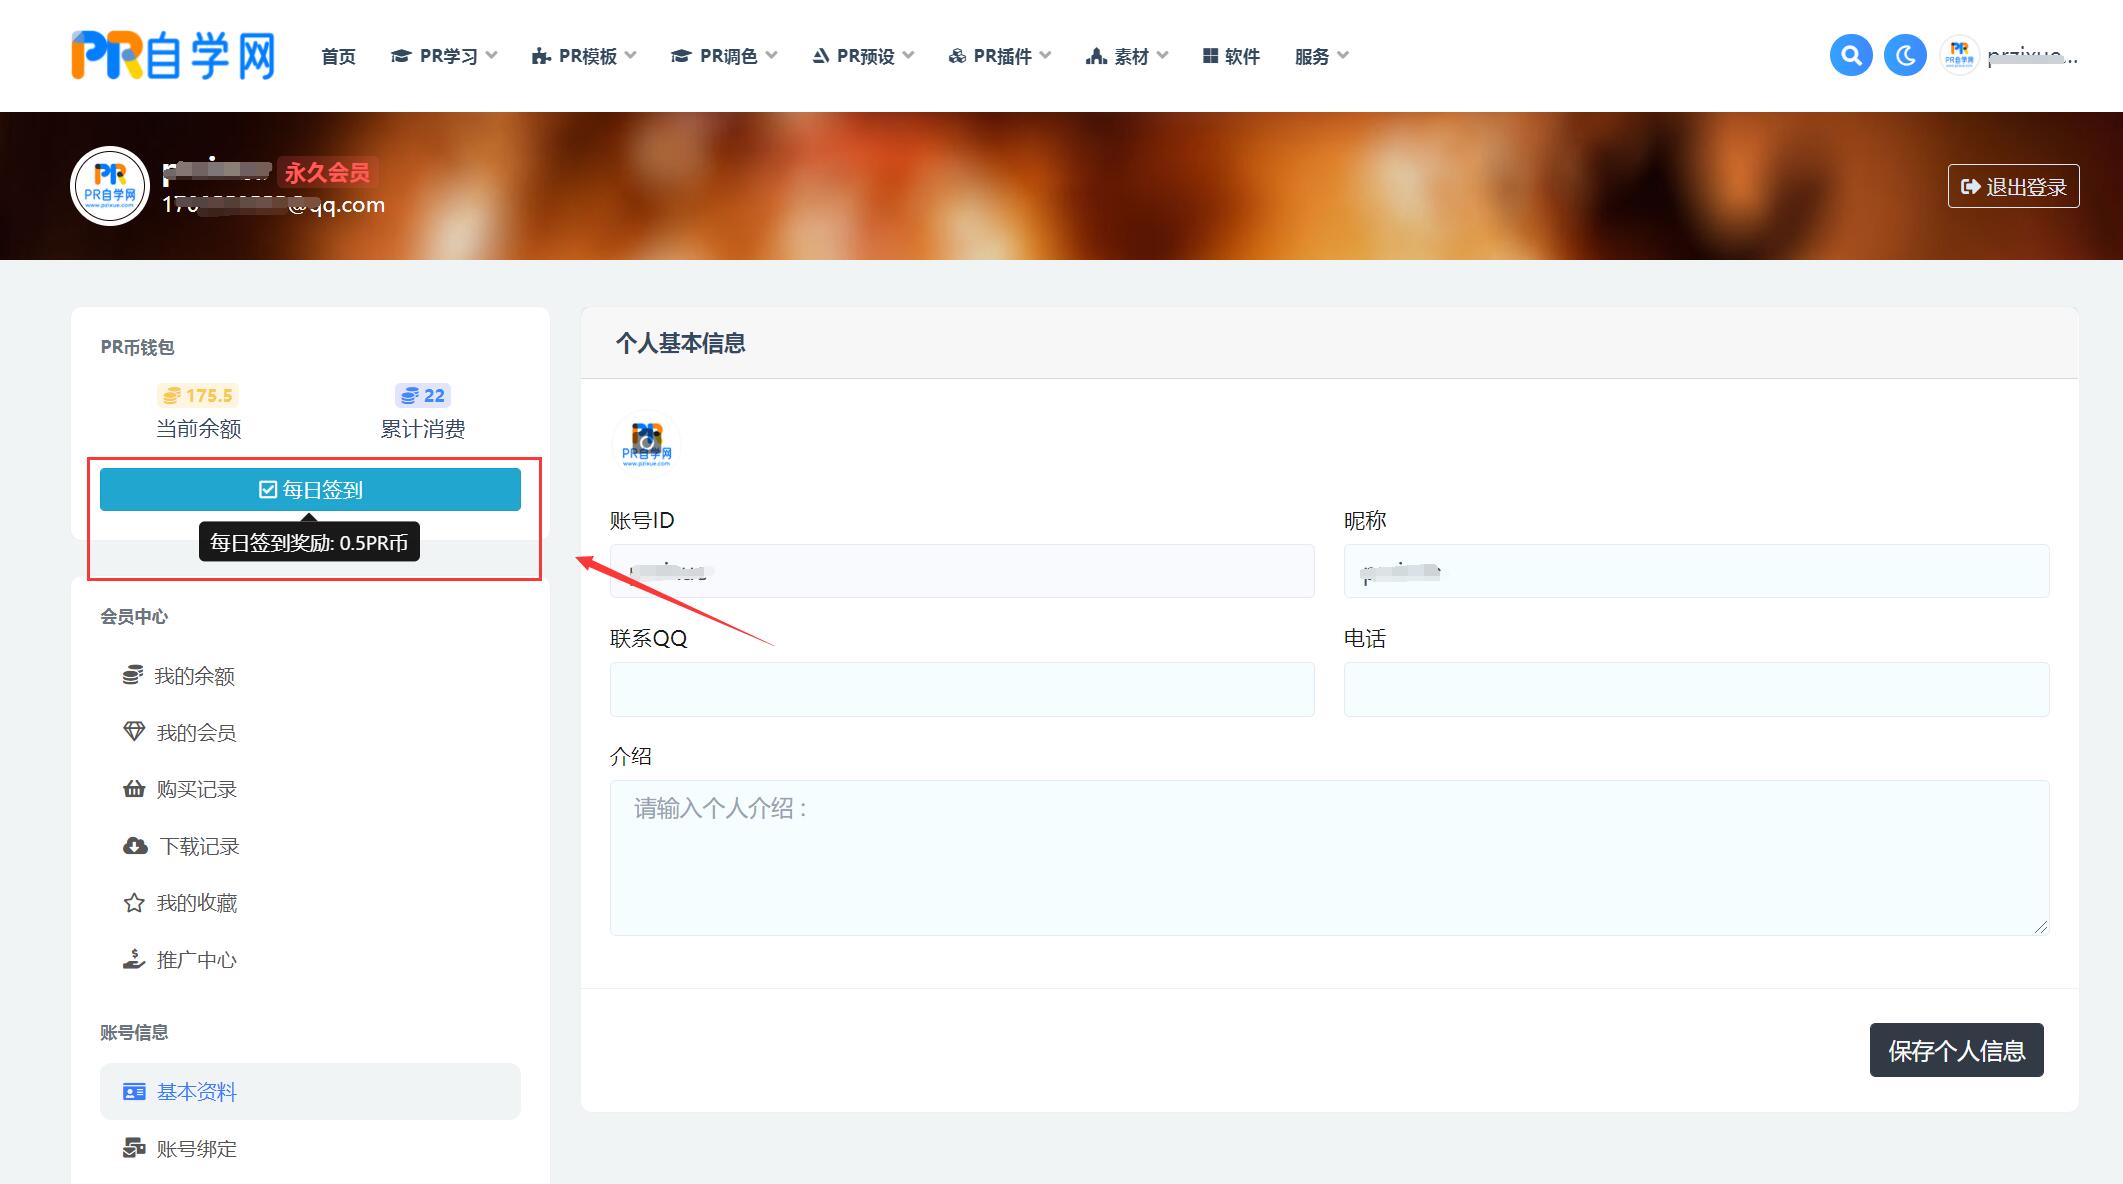Click the search icon in header
Viewport: 2123px width, 1184px height.
[x=1850, y=56]
